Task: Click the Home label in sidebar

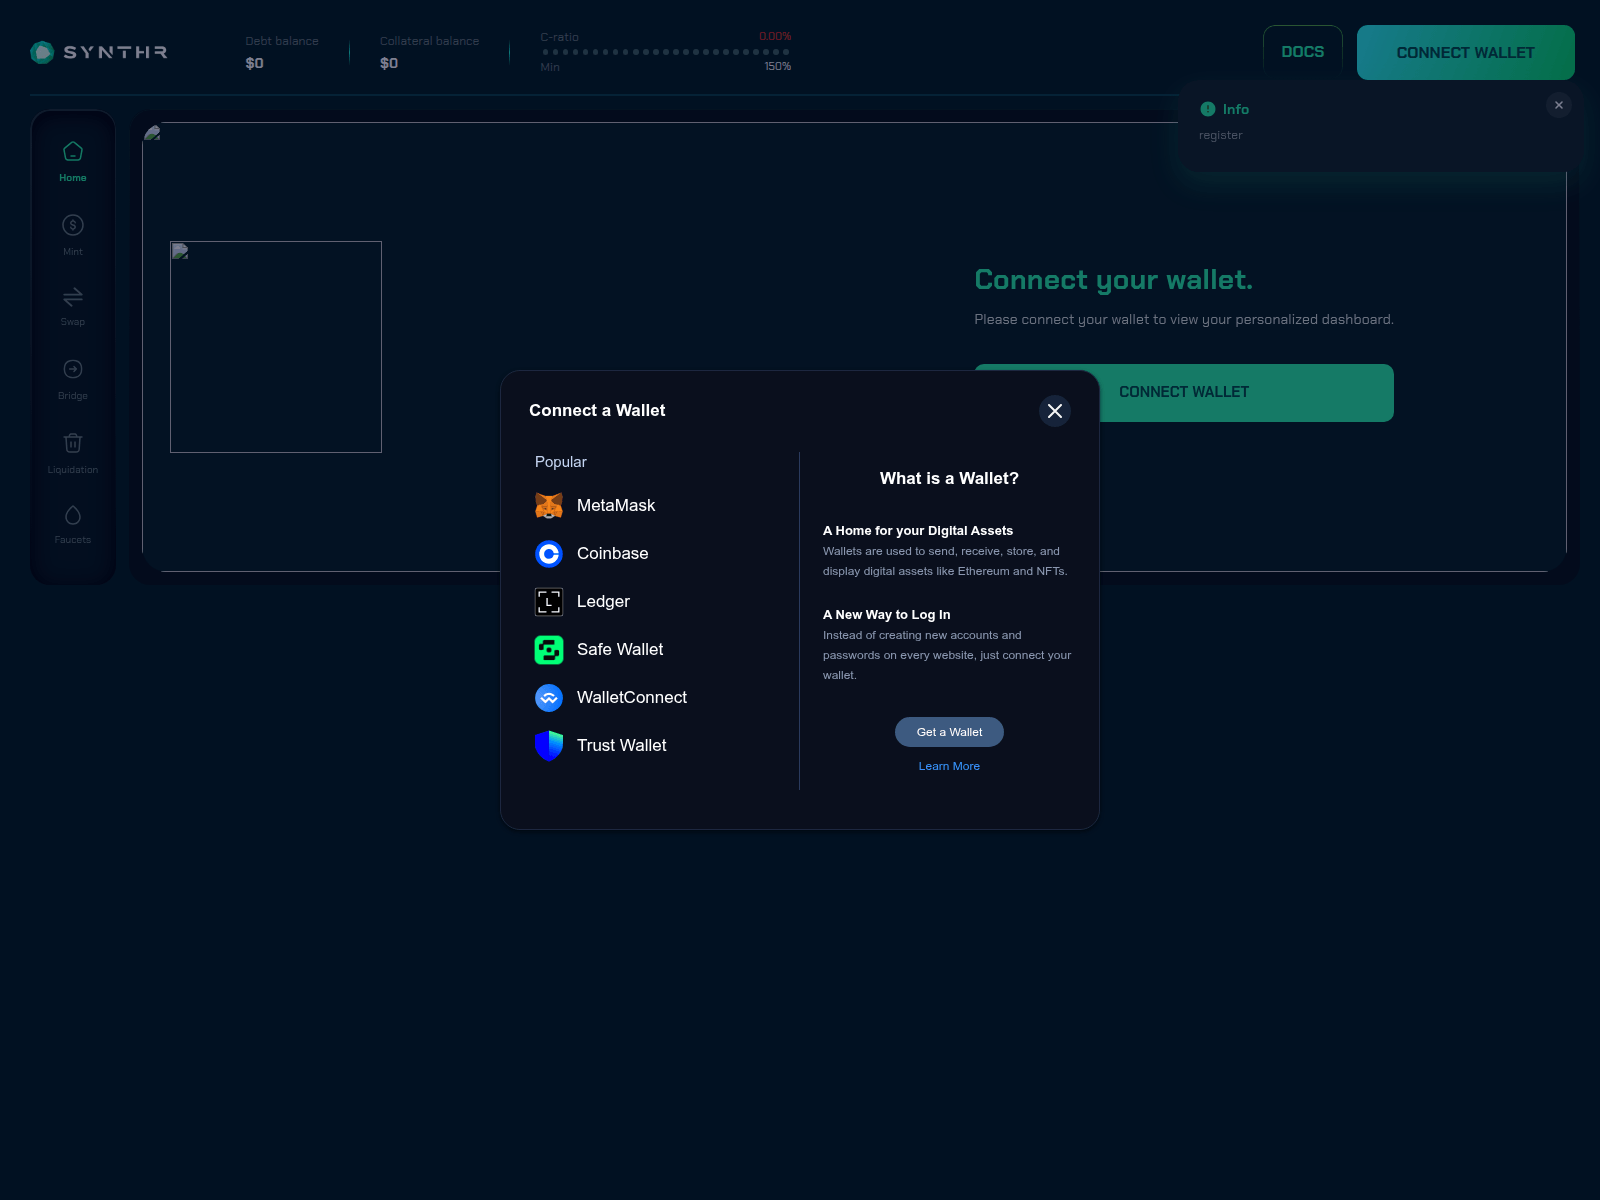Action: pyautogui.click(x=73, y=178)
